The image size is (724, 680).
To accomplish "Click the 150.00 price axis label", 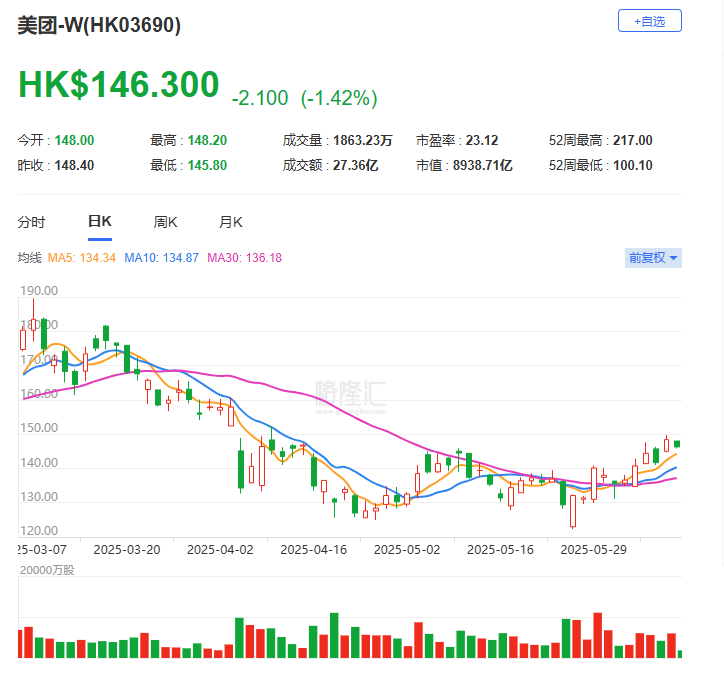I will (39, 428).
